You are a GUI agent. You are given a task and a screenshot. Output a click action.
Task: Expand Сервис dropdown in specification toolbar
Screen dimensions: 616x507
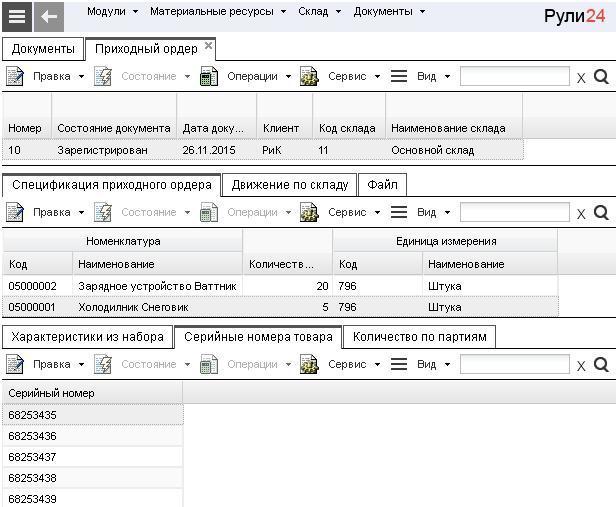click(x=377, y=213)
